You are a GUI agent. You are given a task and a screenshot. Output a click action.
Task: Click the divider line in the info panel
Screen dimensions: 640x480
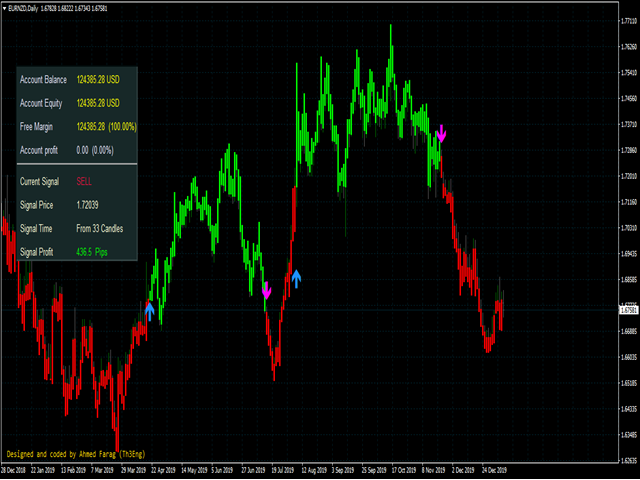pyautogui.click(x=77, y=165)
